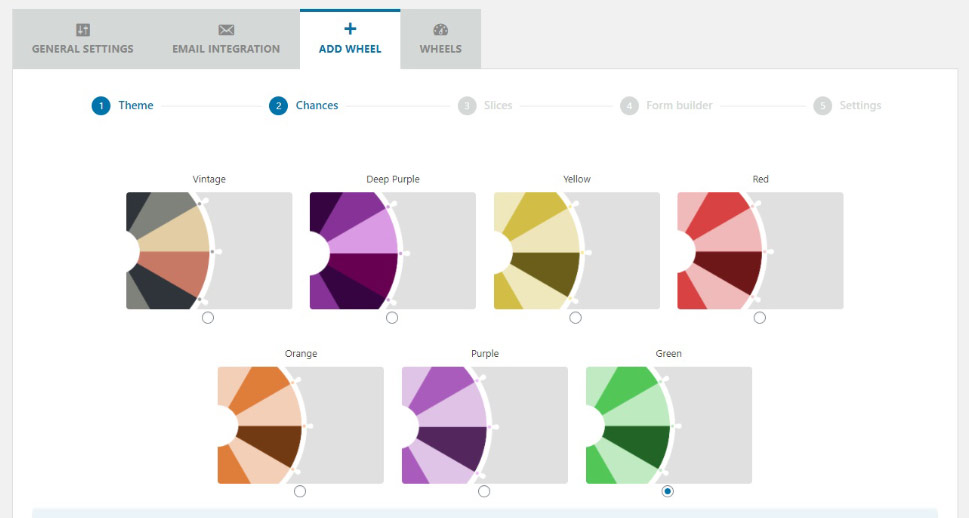Click the step 1 number circle

pyautogui.click(x=101, y=106)
